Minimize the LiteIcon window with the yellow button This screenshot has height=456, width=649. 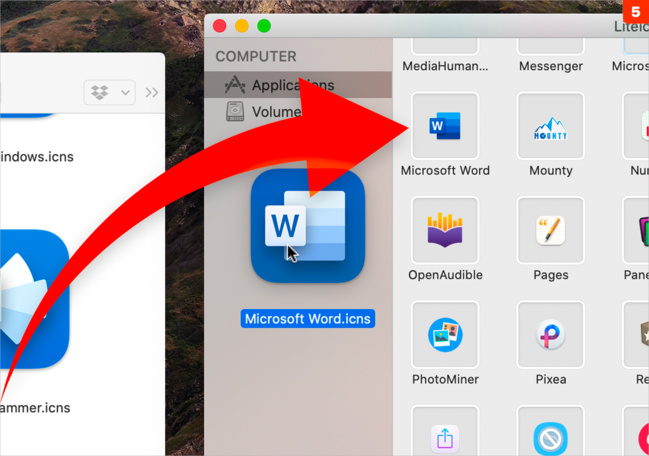tap(242, 26)
